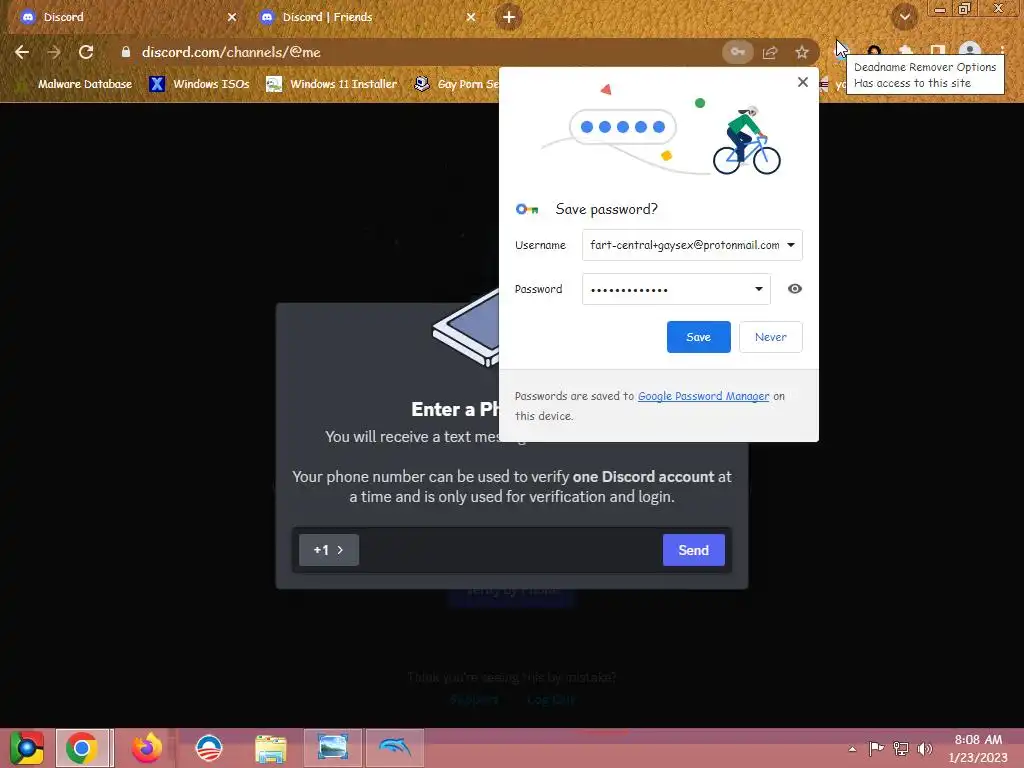Bookmark this page with the star icon
1024x768 pixels.
(x=802, y=52)
